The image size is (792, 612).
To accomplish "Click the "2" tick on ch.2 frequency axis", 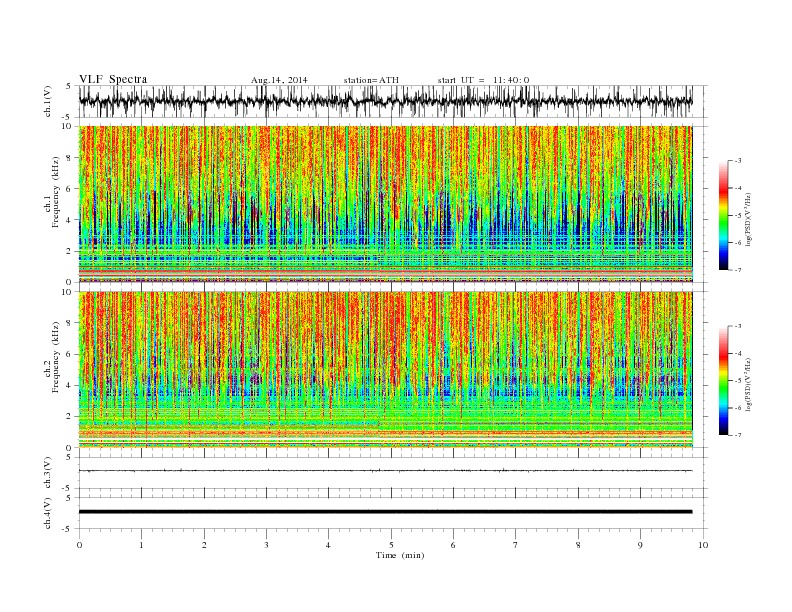I will tap(70, 417).
